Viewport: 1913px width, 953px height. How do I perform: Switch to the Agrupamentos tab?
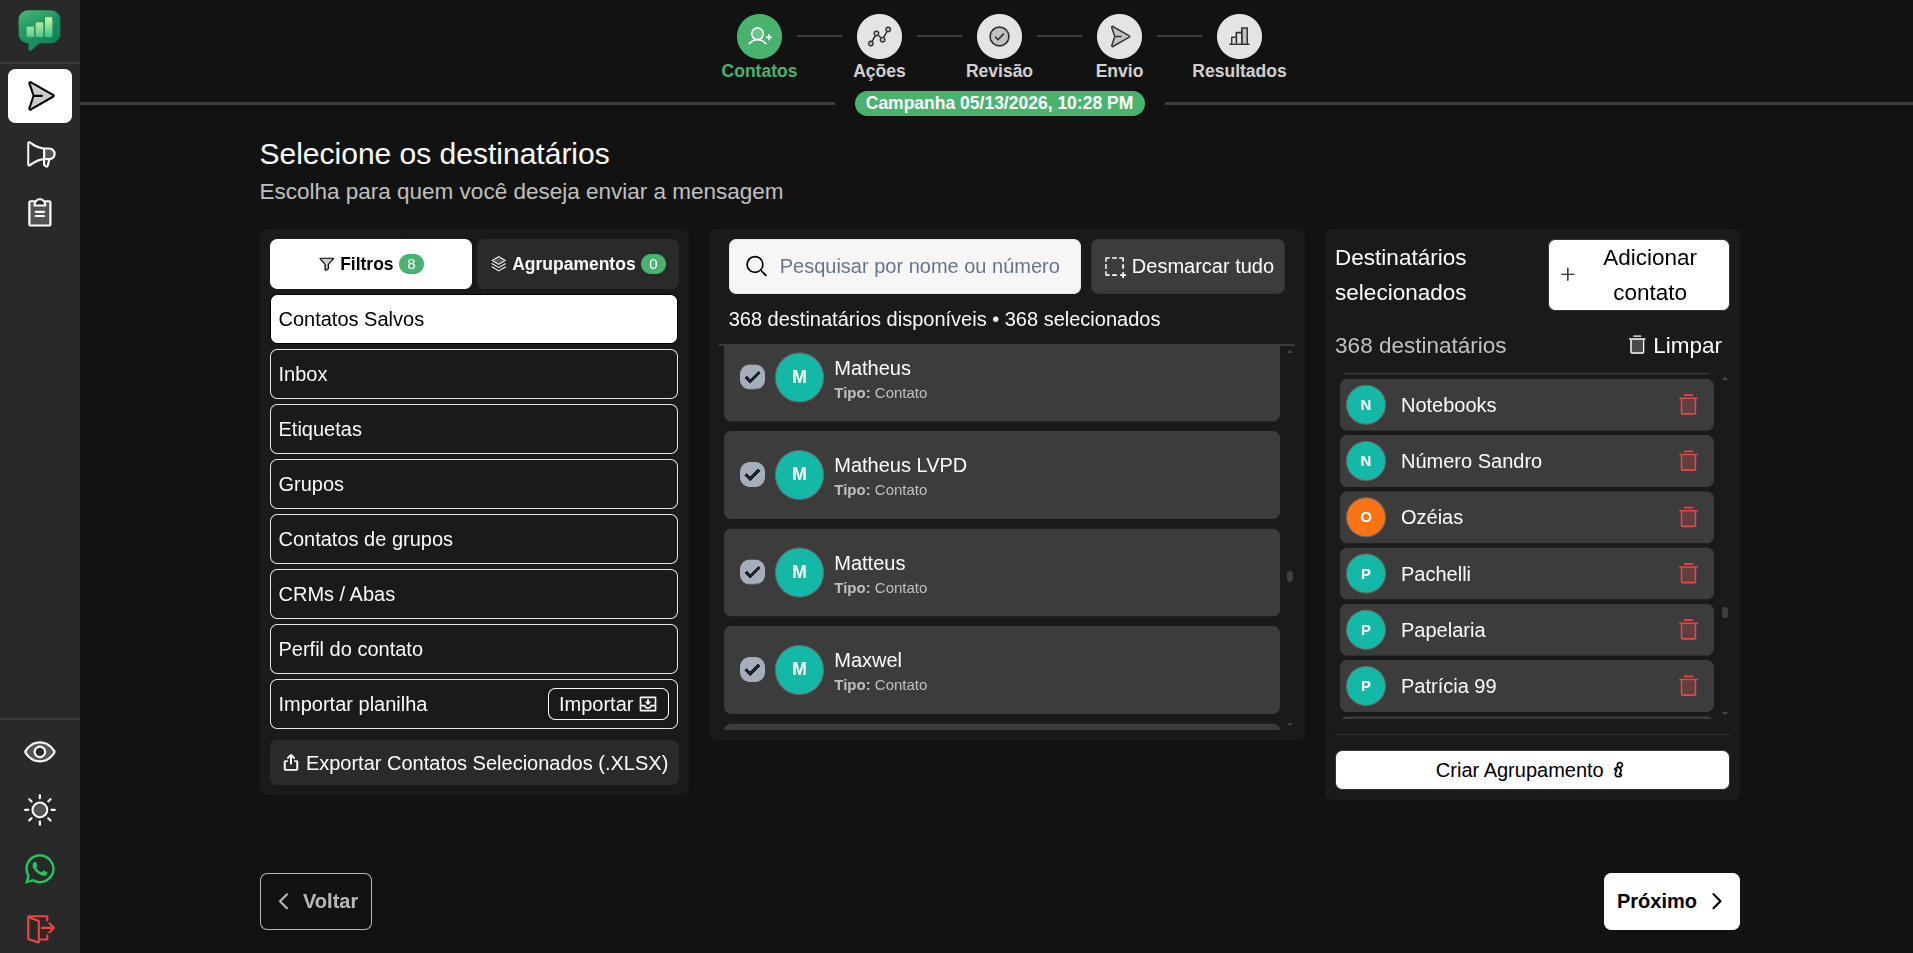[x=578, y=264]
